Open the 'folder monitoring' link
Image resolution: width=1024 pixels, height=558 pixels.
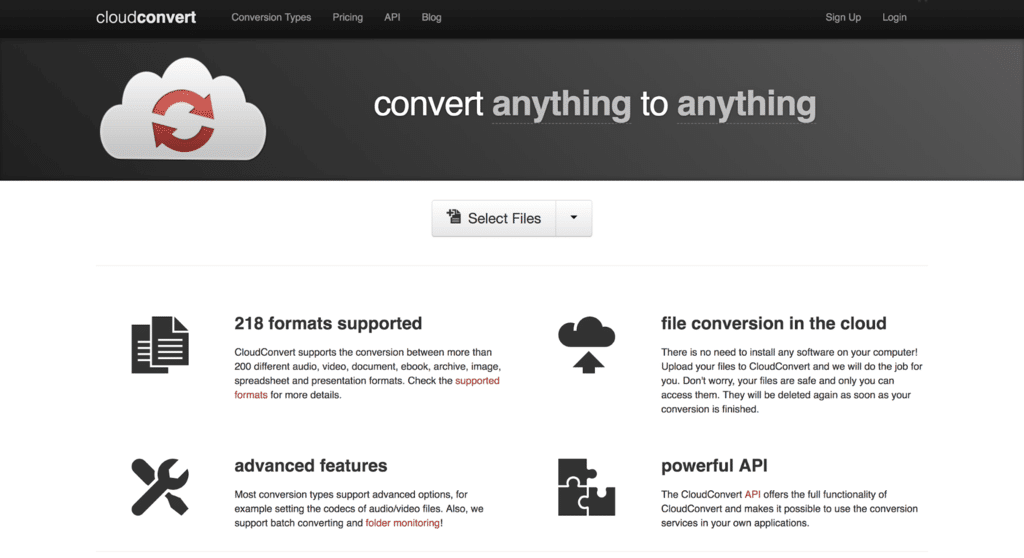pos(402,523)
